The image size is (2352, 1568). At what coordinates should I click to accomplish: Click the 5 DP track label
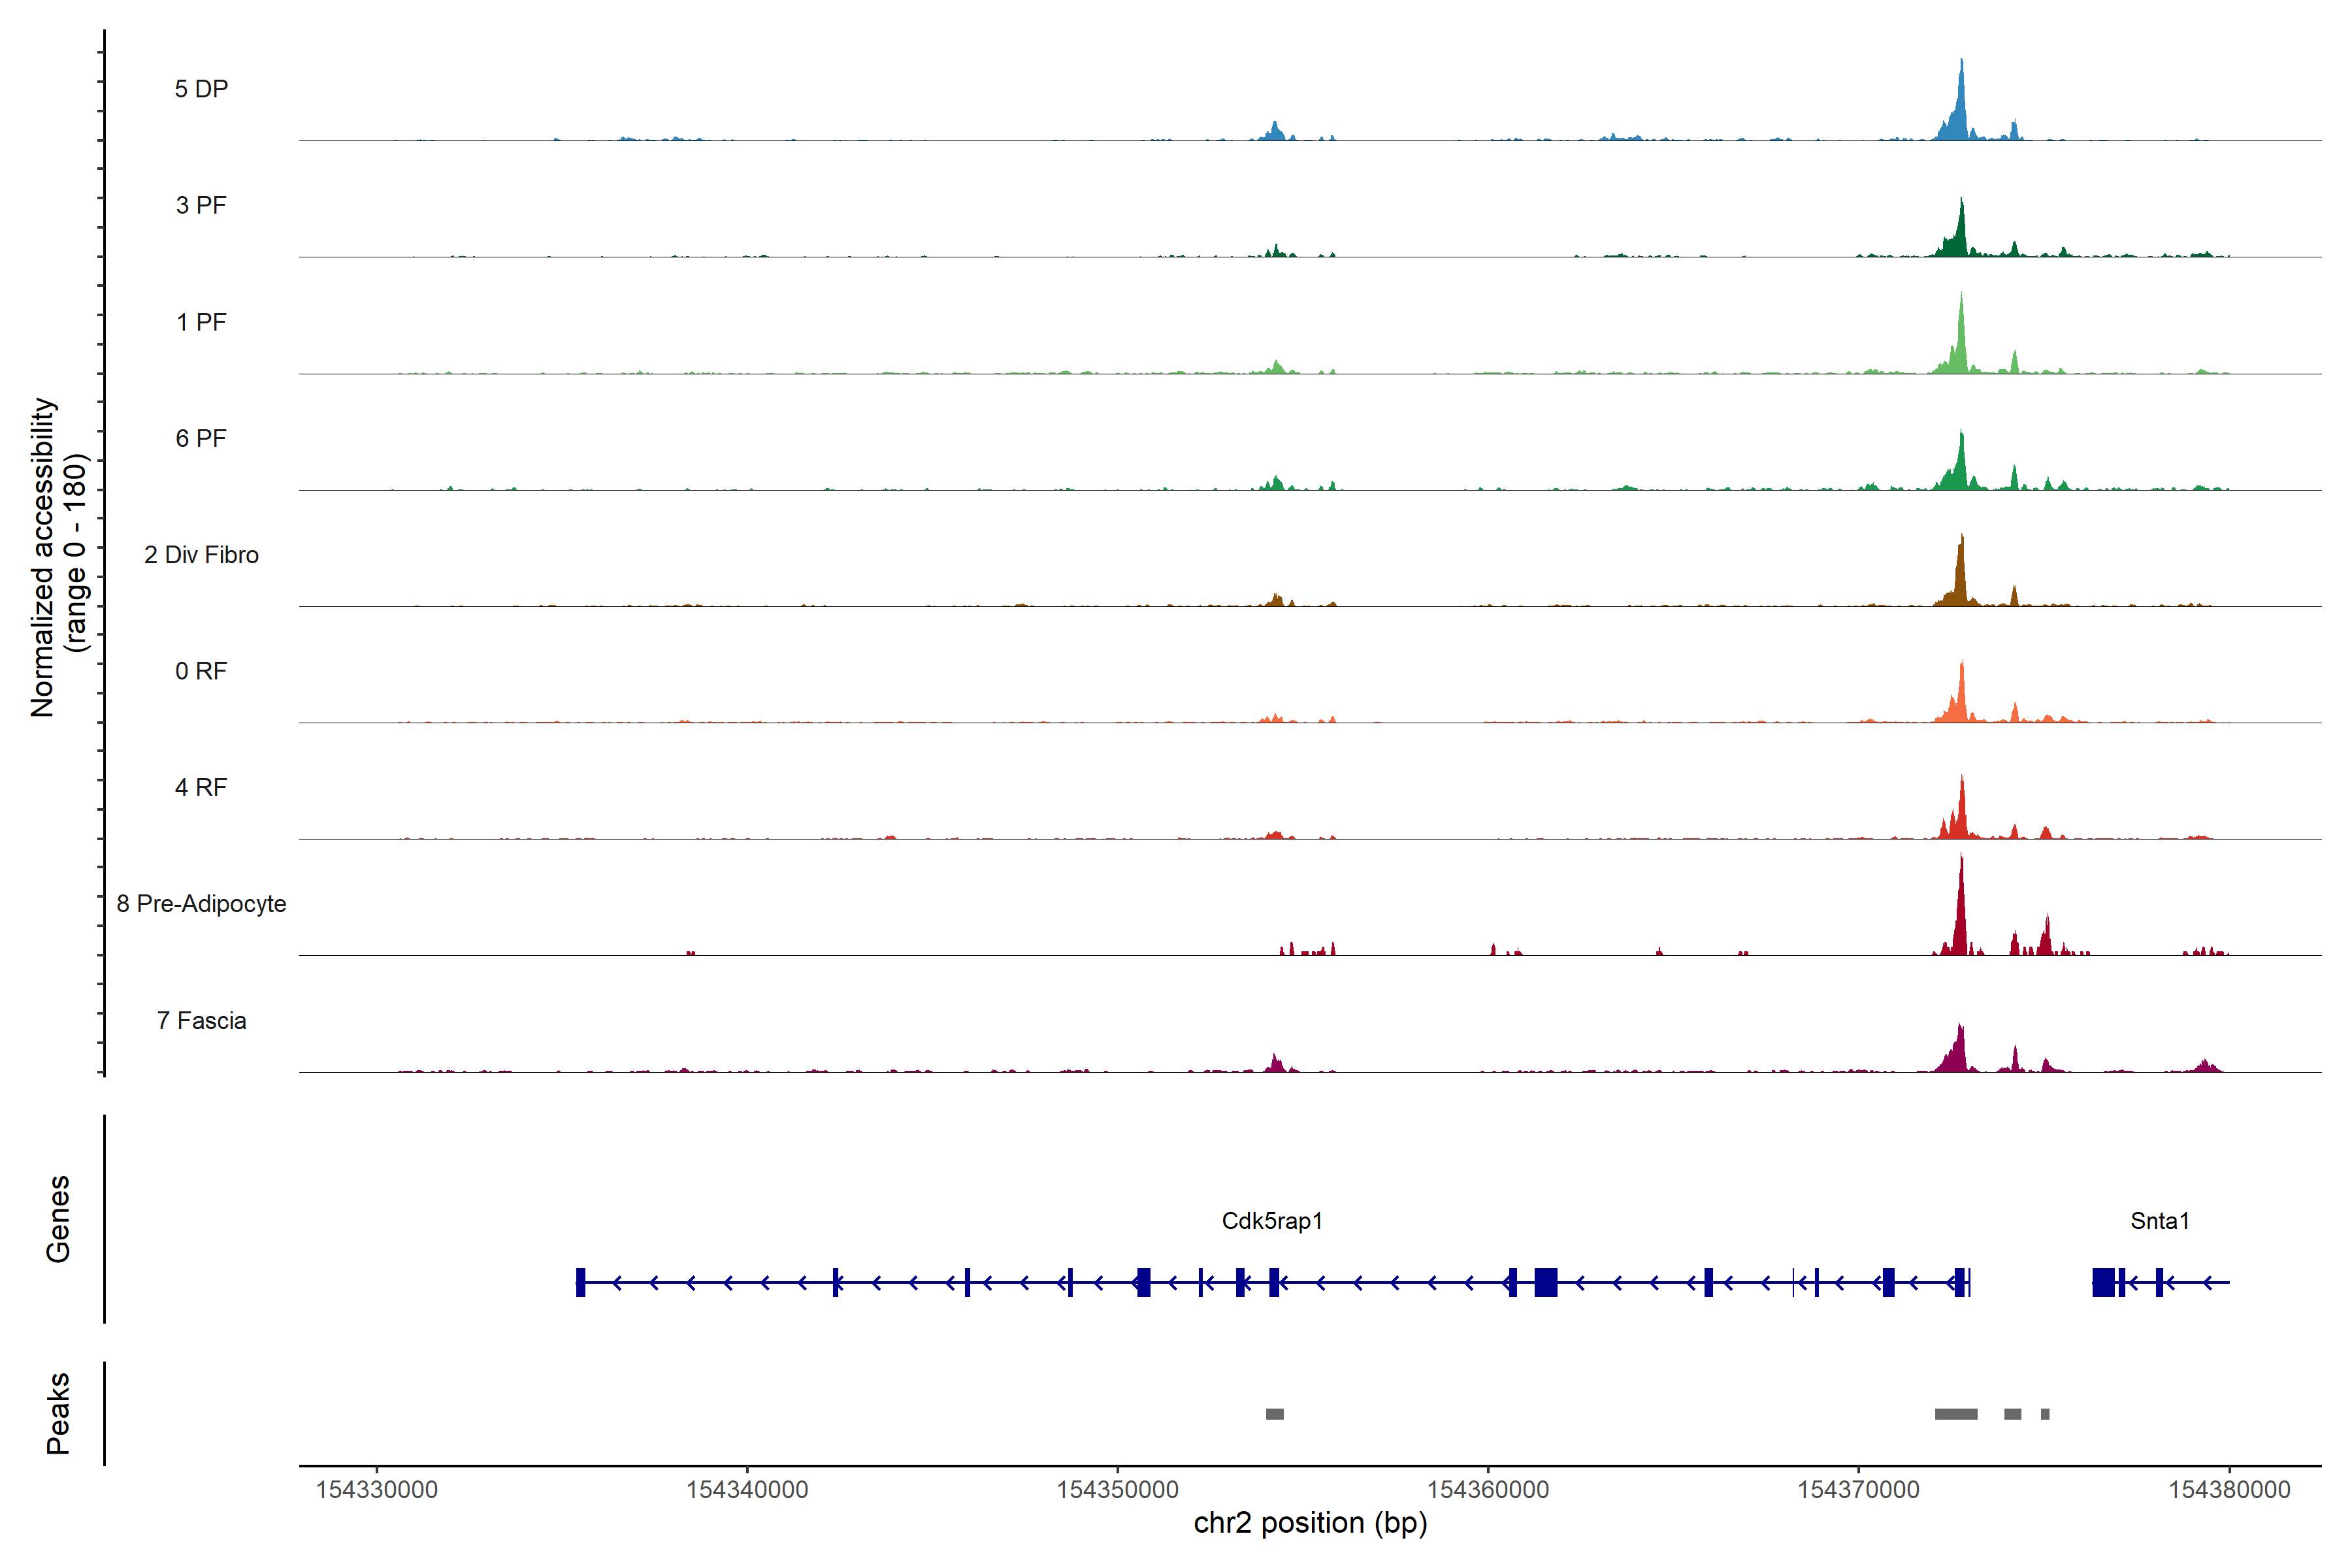coord(201,89)
